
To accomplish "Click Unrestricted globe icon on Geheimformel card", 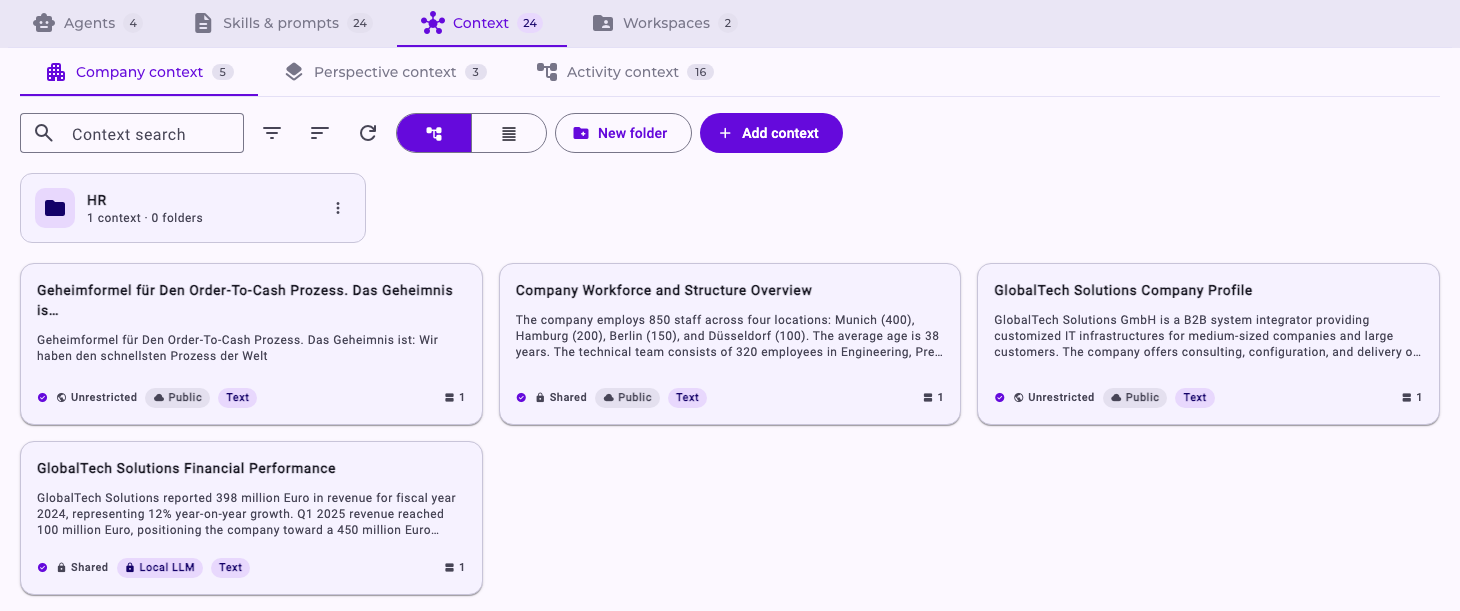I will [62, 398].
